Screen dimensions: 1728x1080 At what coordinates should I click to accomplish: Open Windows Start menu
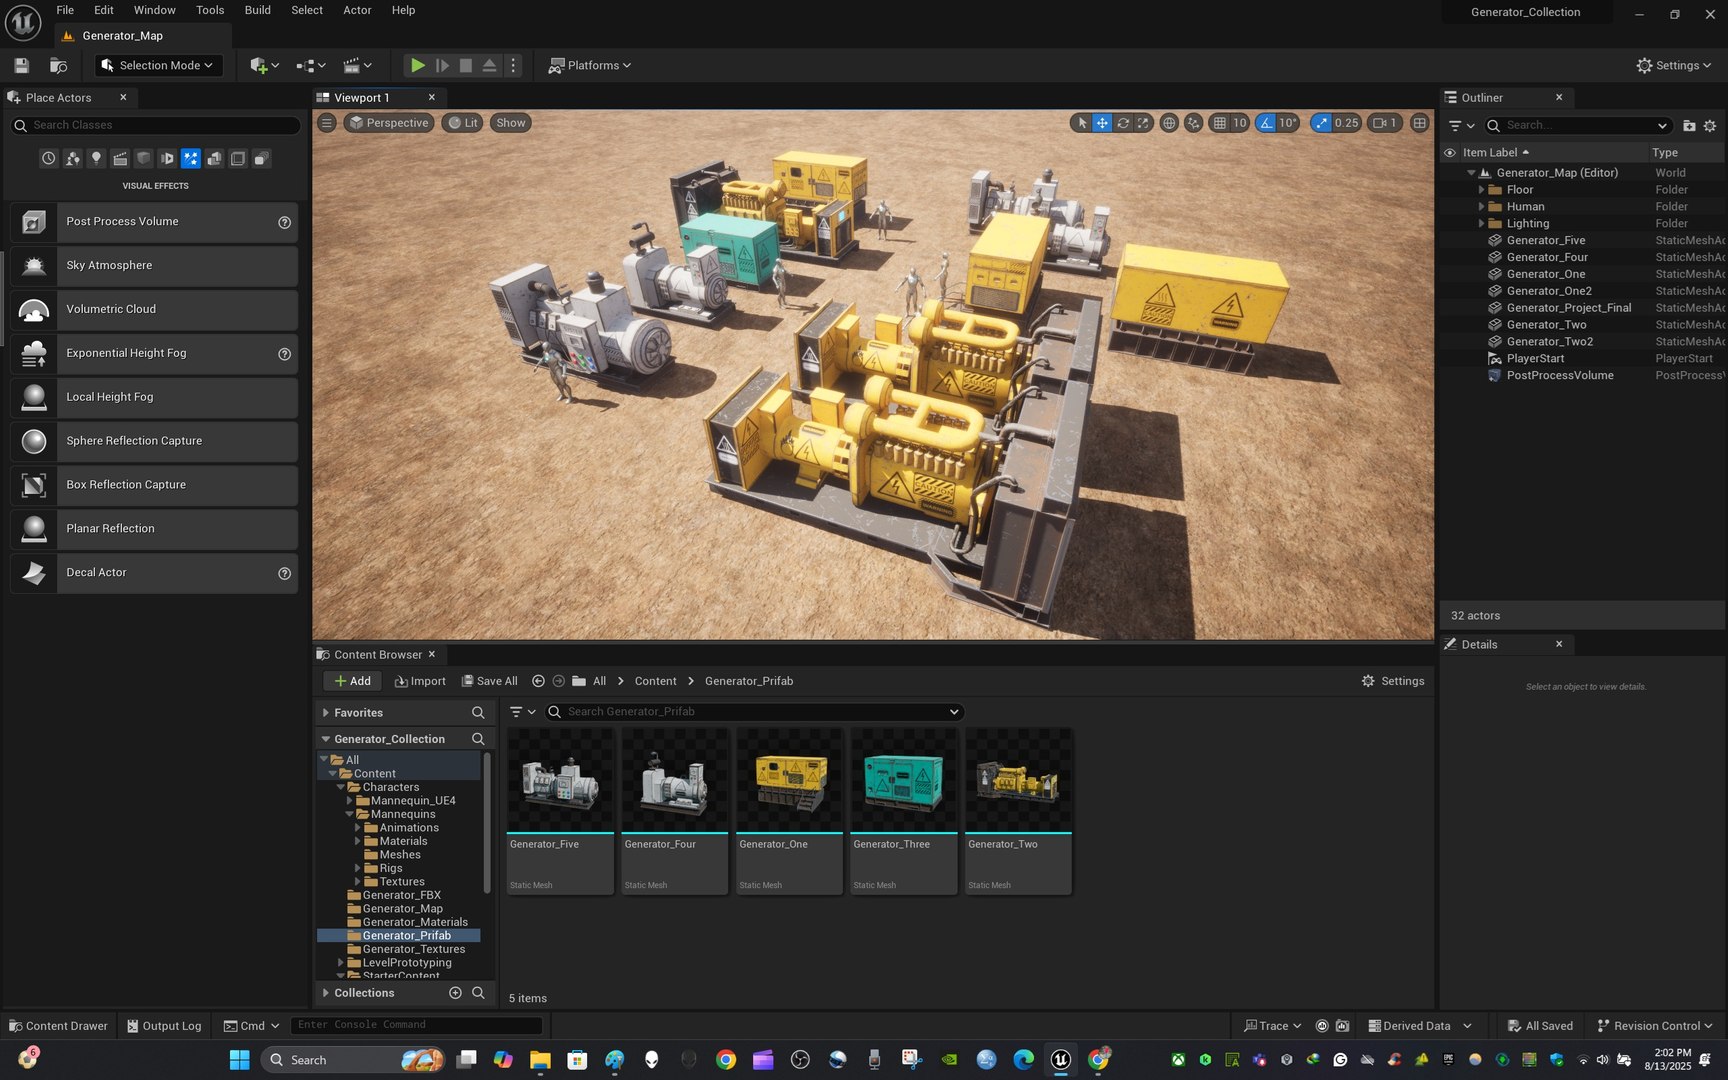coord(239,1060)
